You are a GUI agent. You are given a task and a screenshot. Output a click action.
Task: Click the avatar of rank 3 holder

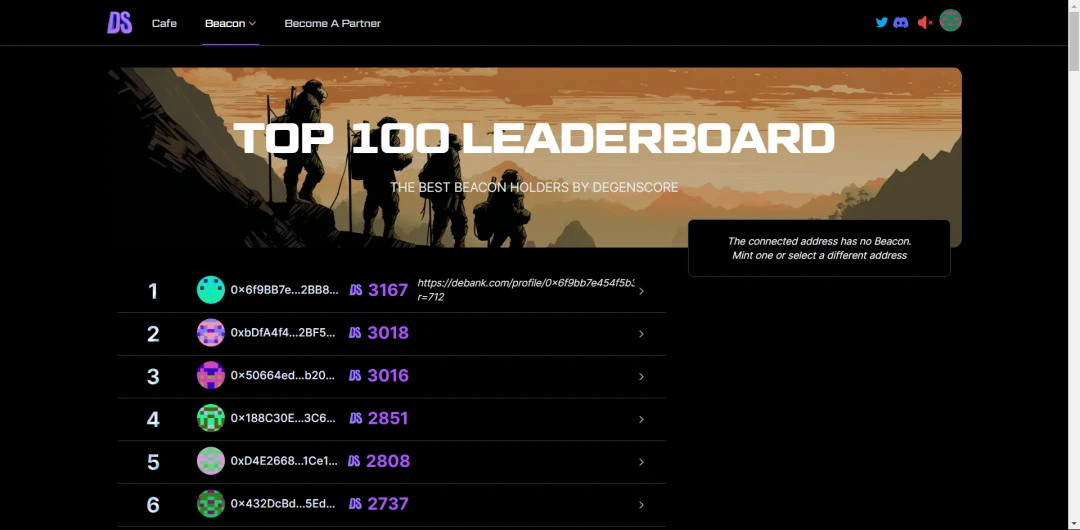coord(211,376)
